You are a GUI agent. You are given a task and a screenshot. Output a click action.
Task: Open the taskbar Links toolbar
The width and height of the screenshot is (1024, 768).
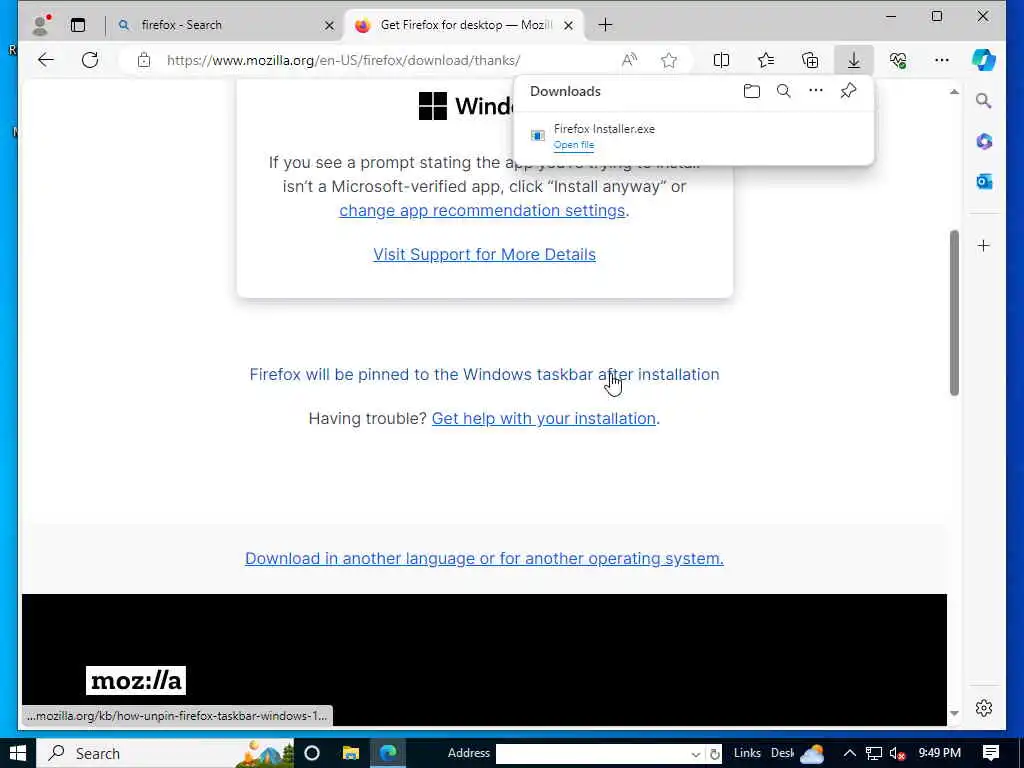[747, 753]
